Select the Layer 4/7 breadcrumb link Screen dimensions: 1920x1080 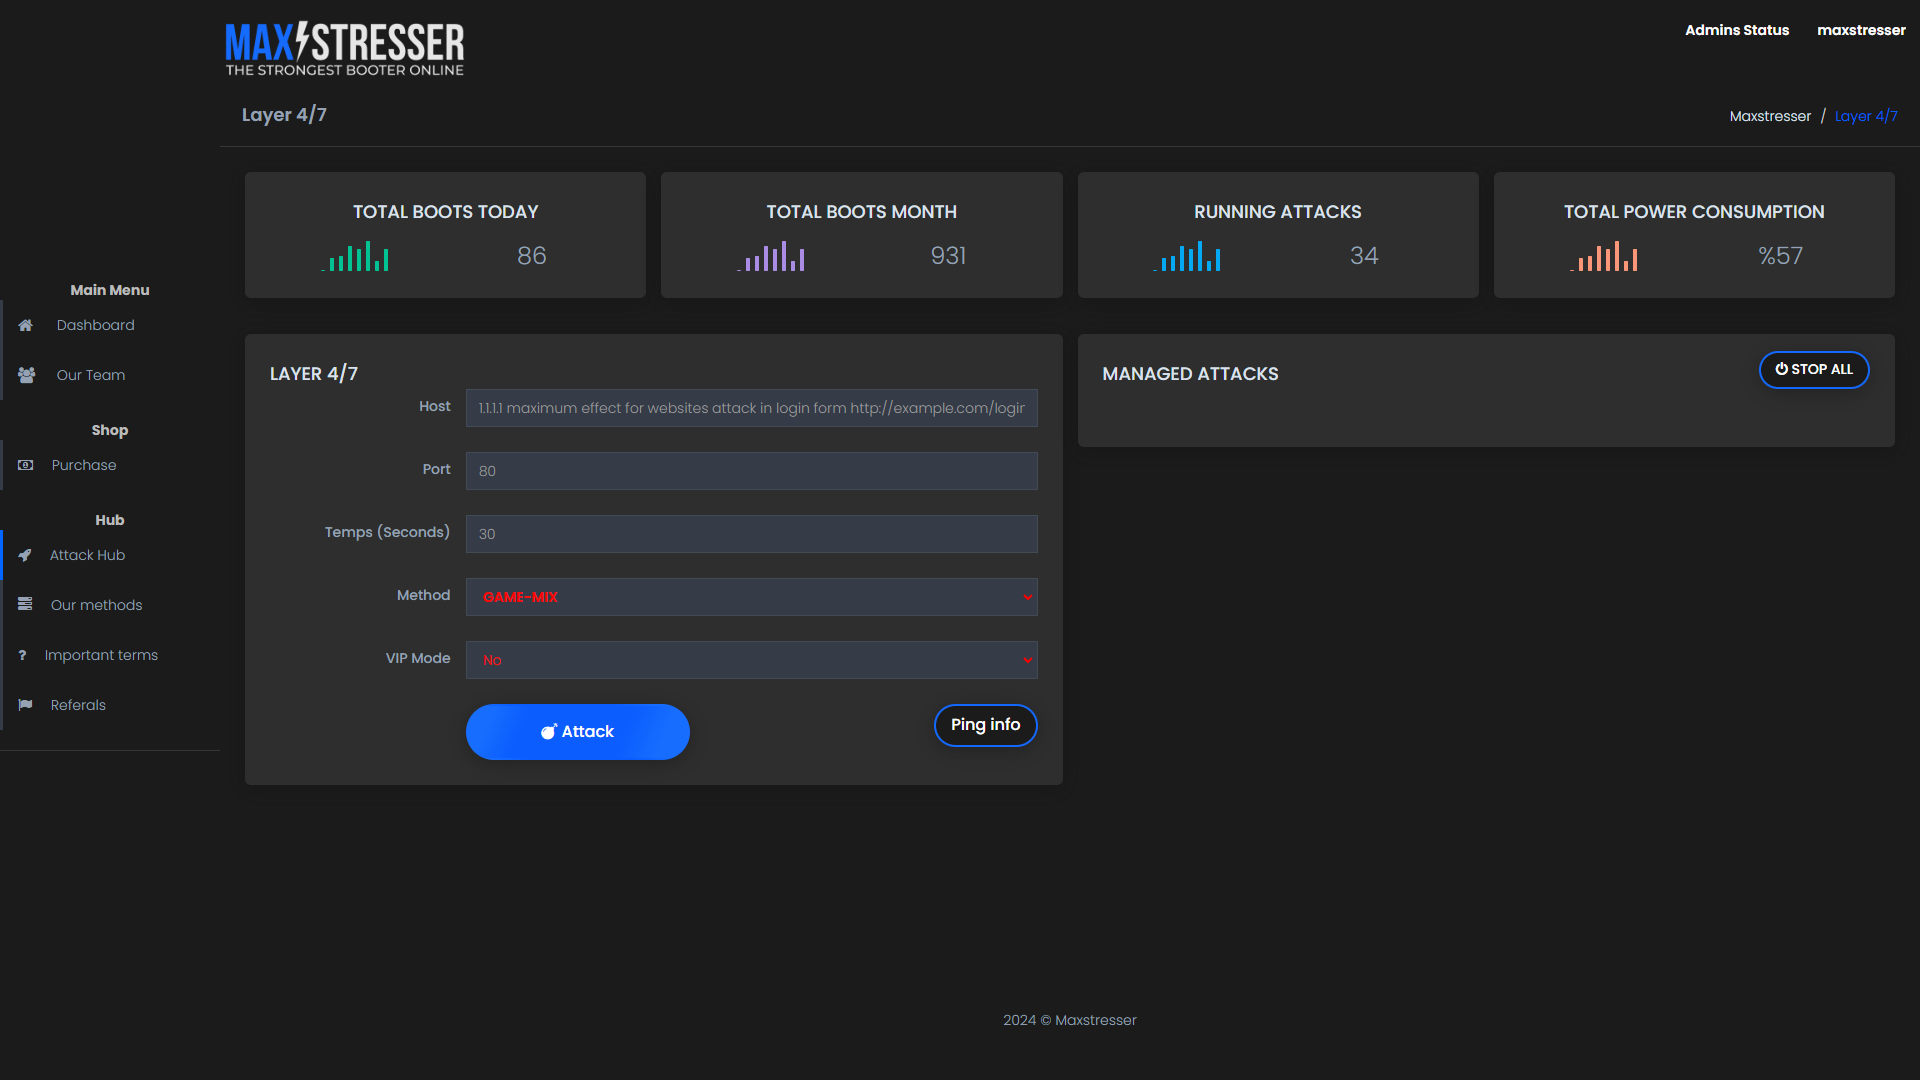pyautogui.click(x=1866, y=116)
